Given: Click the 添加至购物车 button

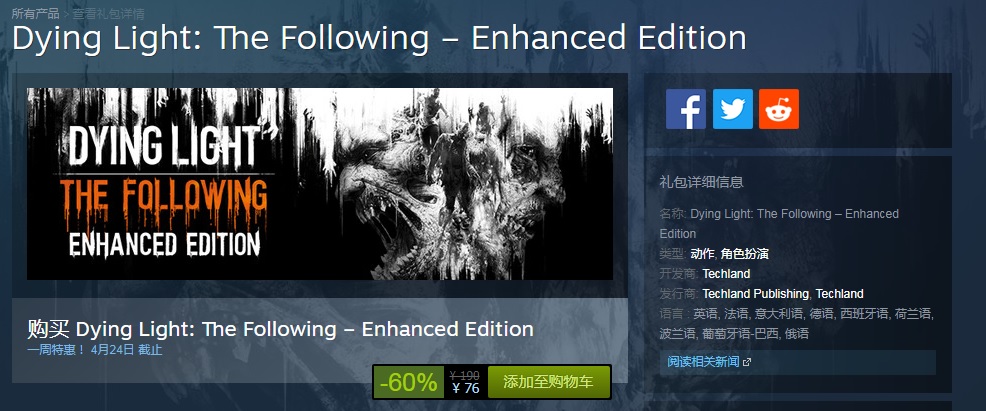Looking at the screenshot, I should (x=548, y=381).
